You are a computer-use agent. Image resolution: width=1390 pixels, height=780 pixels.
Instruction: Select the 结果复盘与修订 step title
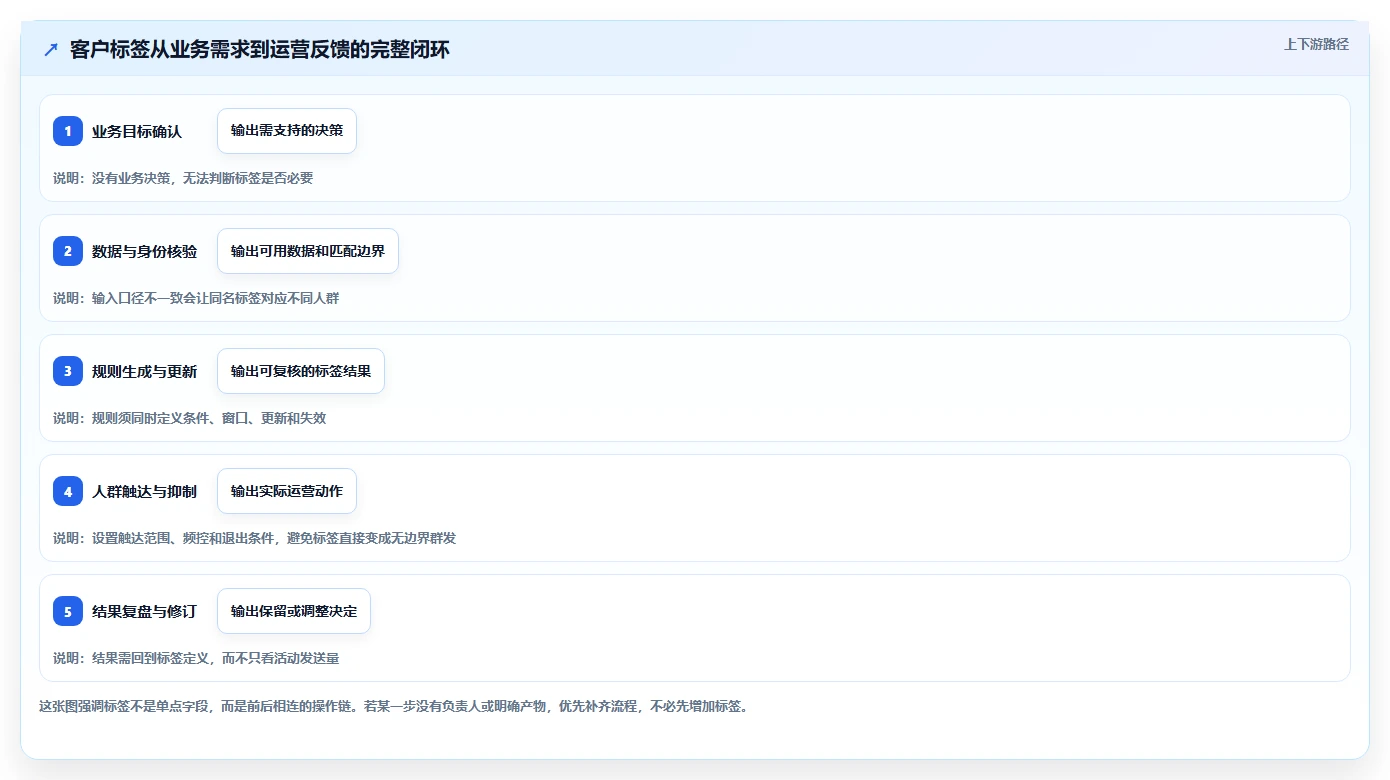[x=144, y=611]
